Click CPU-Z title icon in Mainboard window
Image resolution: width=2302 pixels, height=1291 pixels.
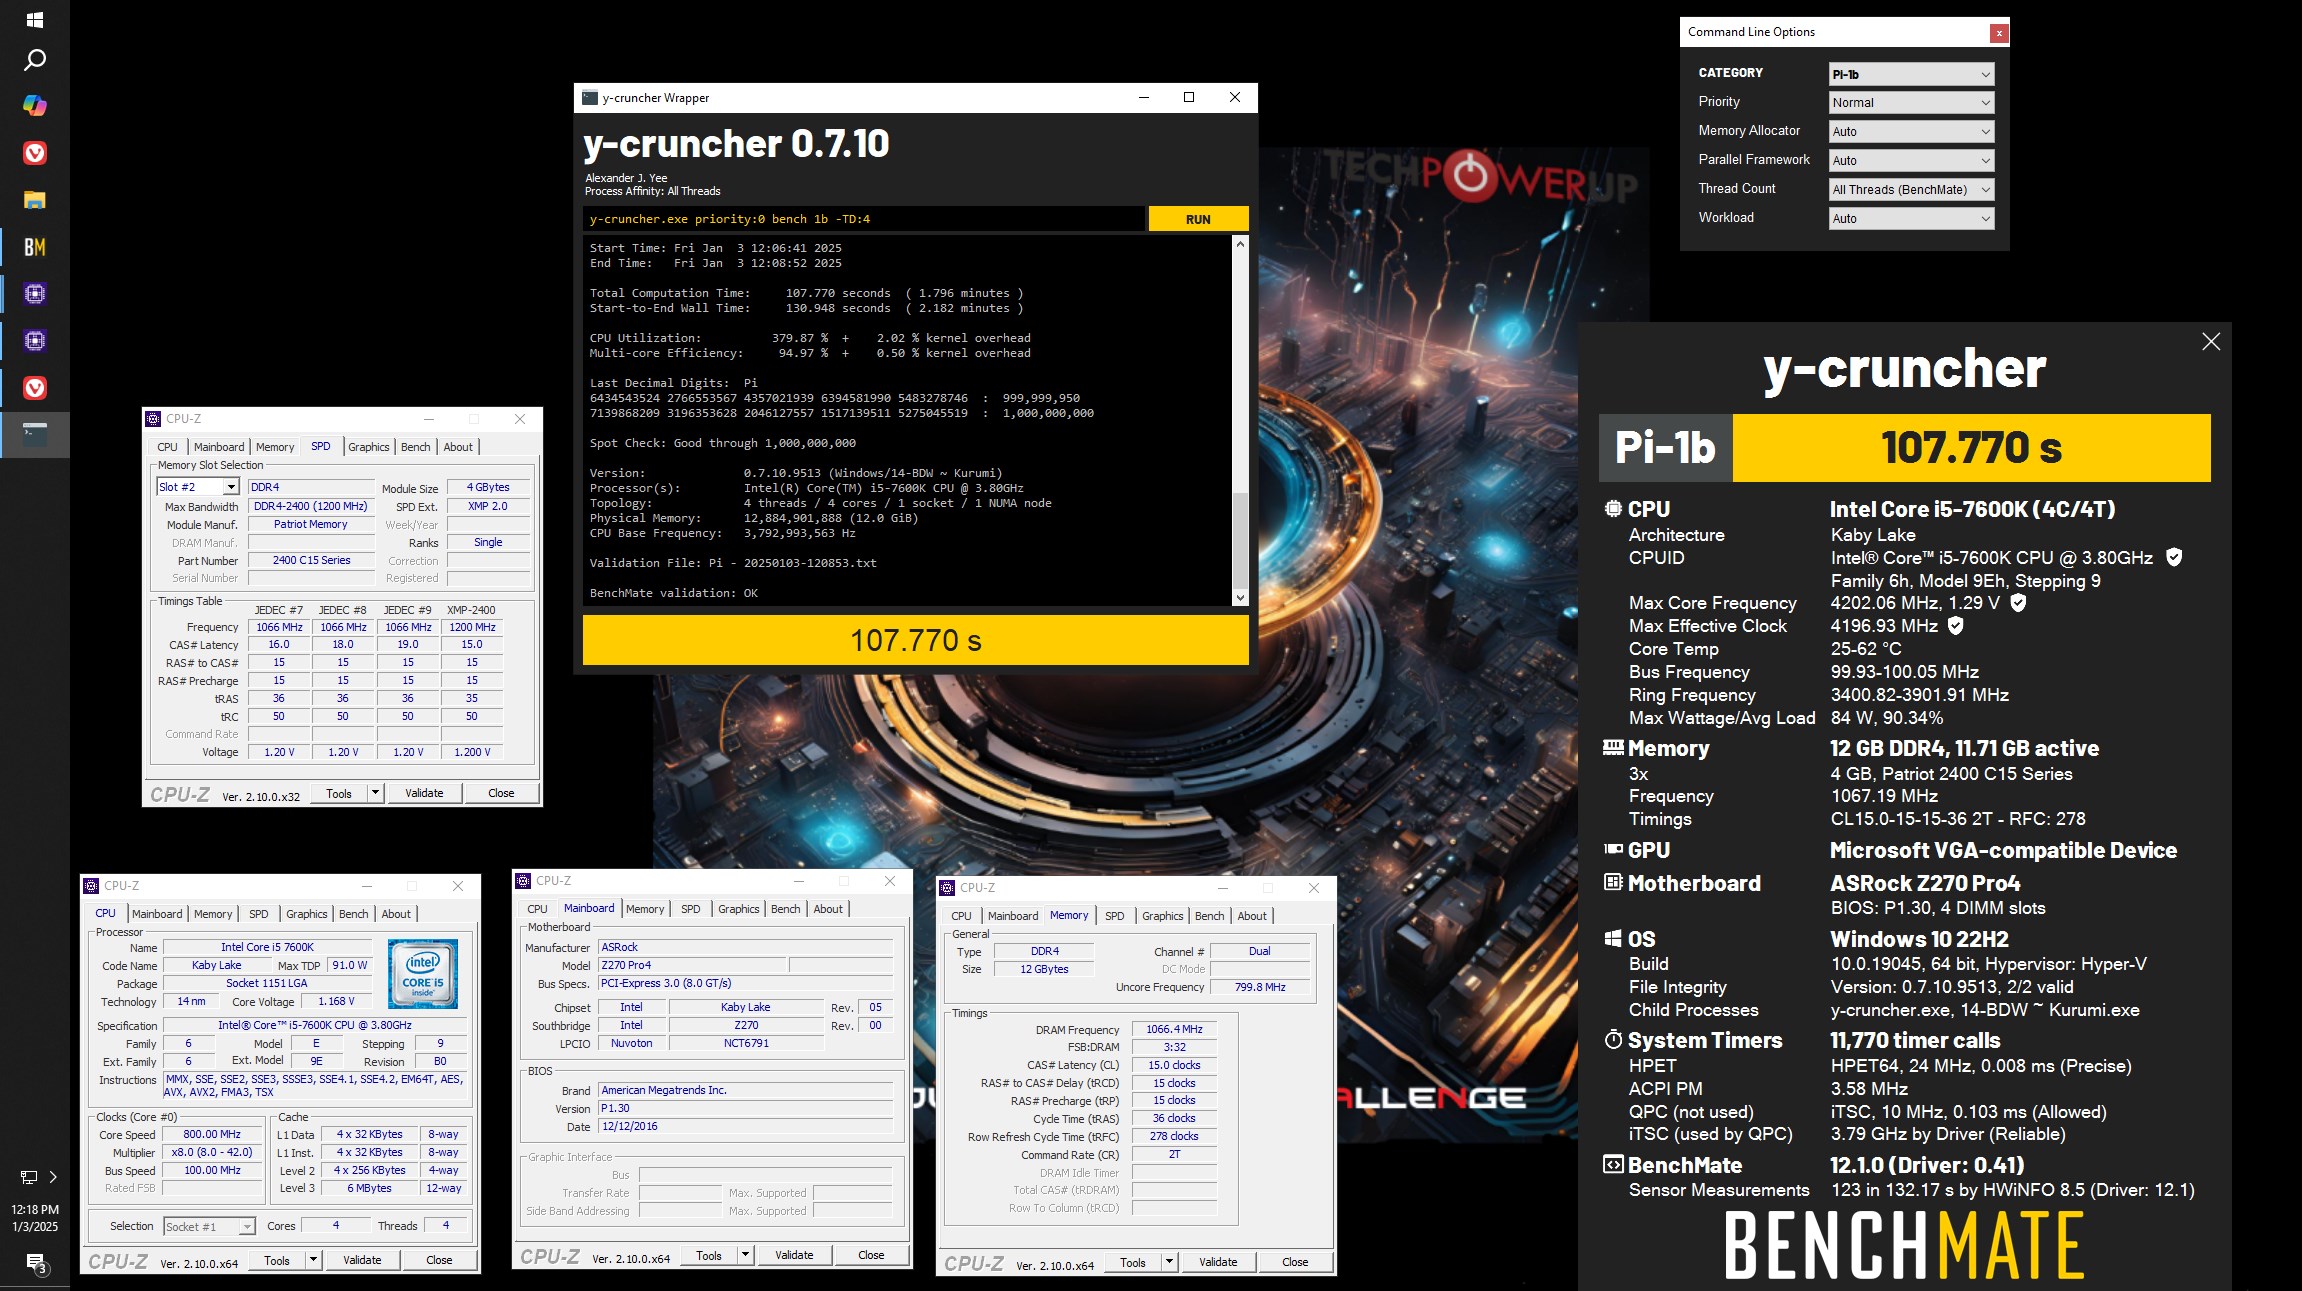523,881
